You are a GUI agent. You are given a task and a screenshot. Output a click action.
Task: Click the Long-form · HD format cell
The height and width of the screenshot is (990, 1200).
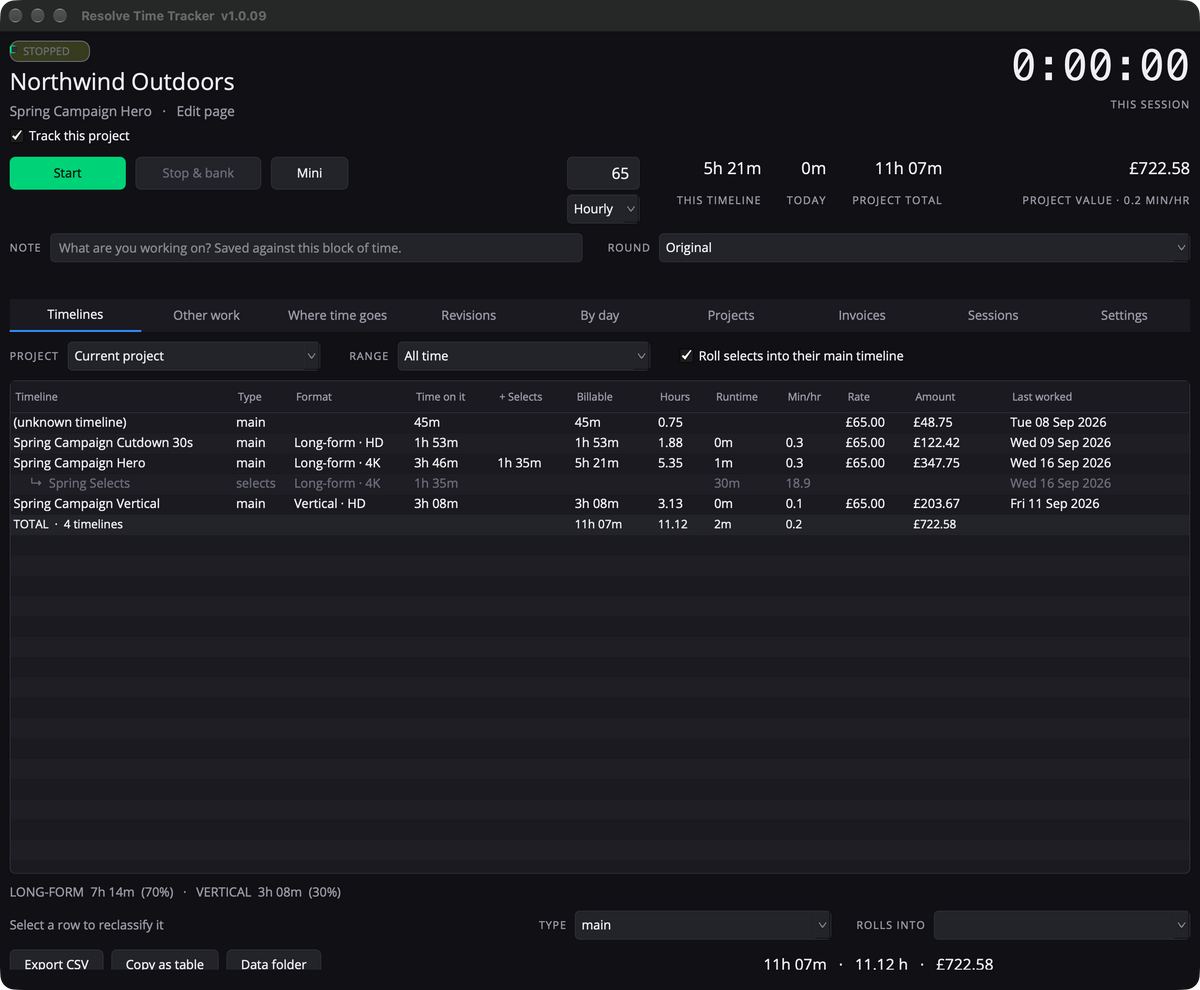coord(339,442)
